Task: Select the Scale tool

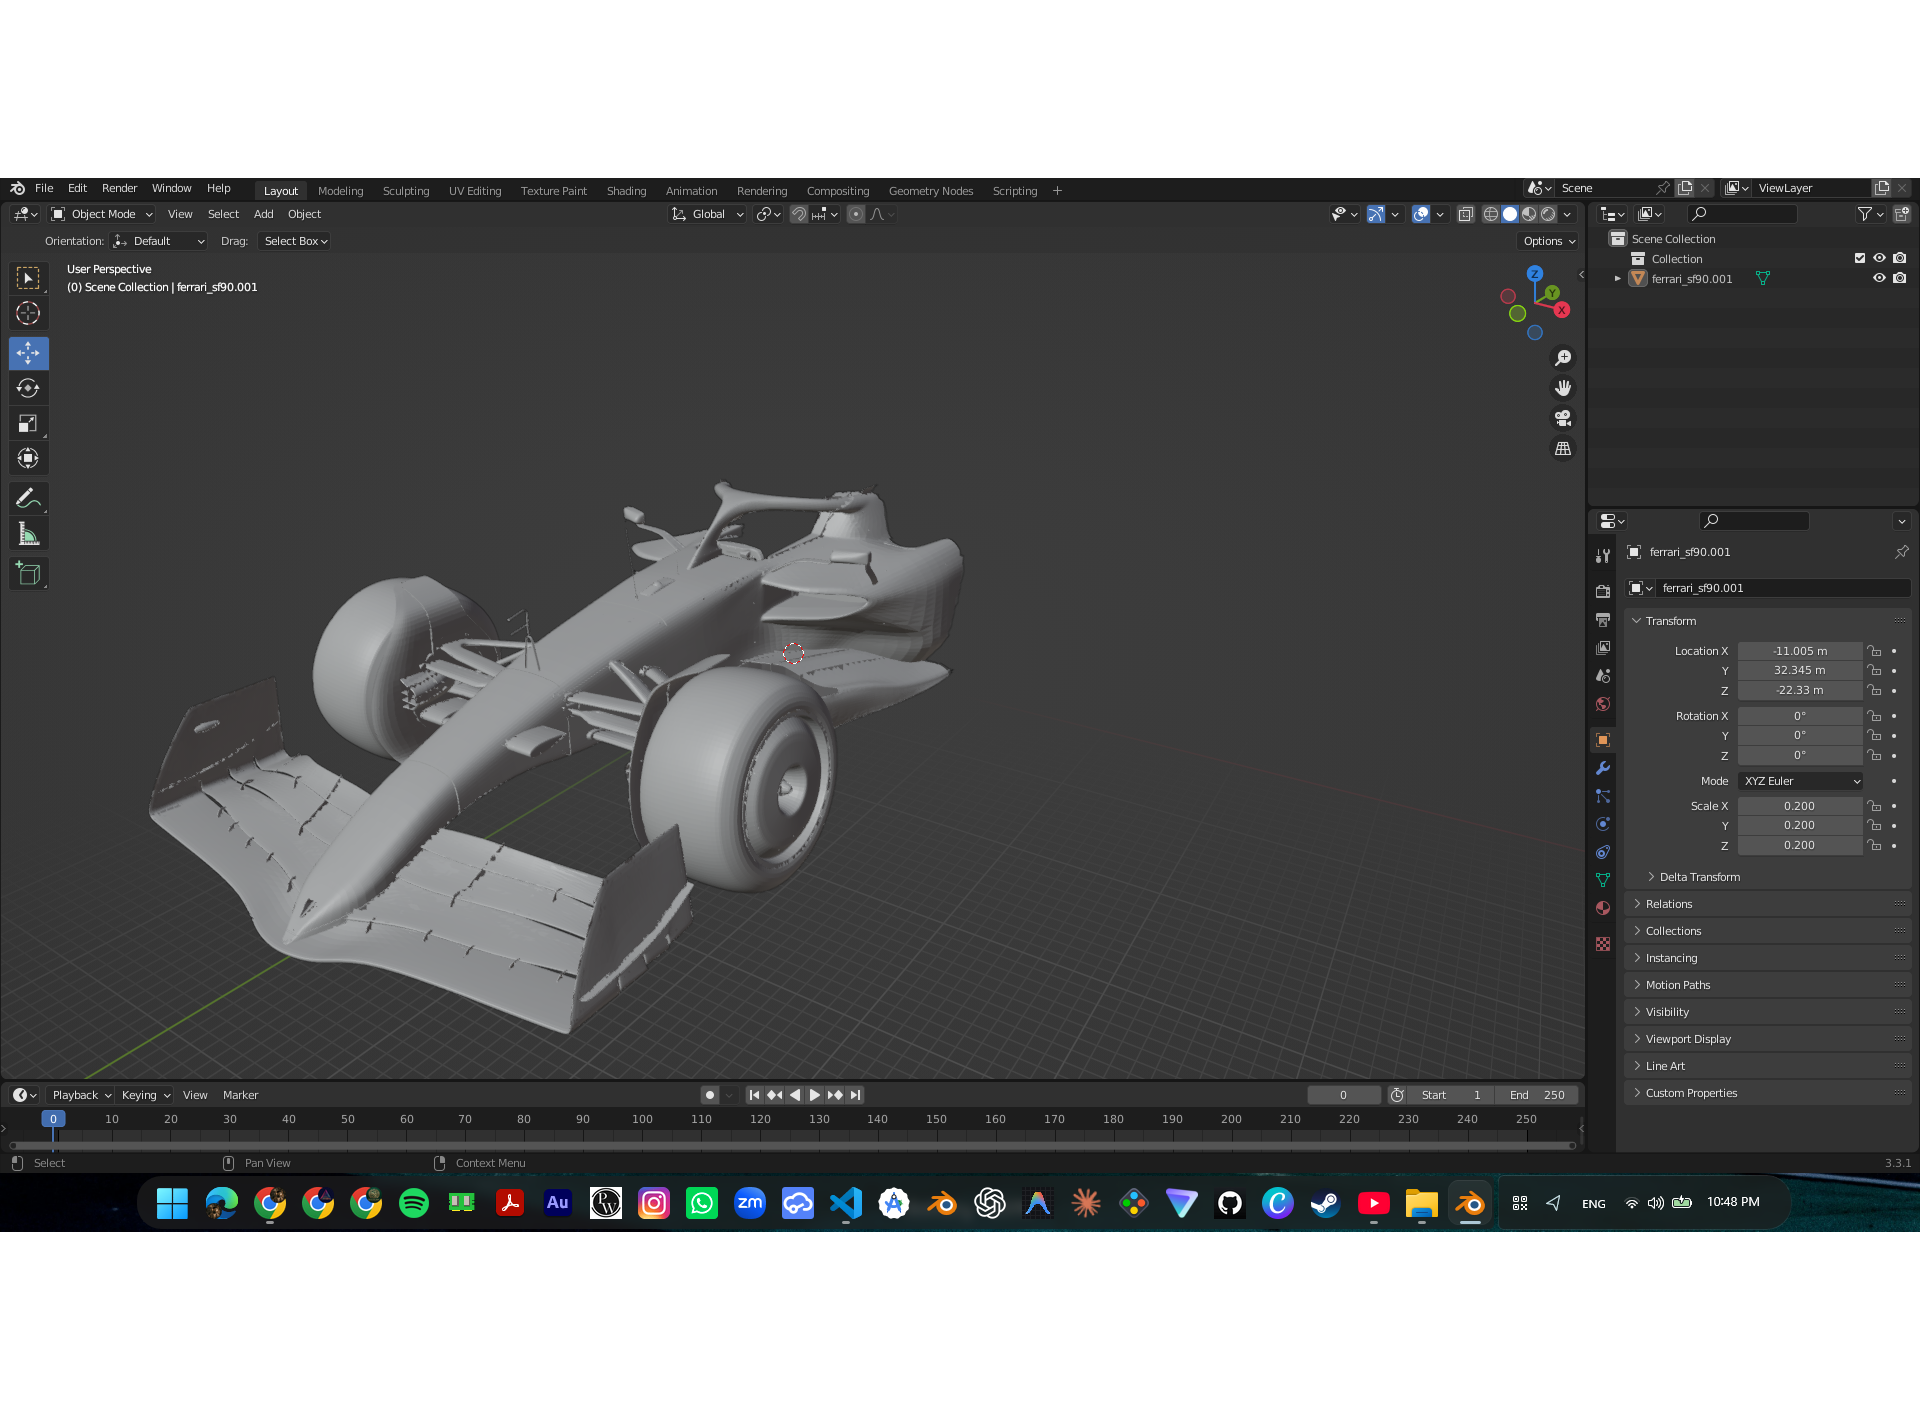Action: tap(28, 423)
